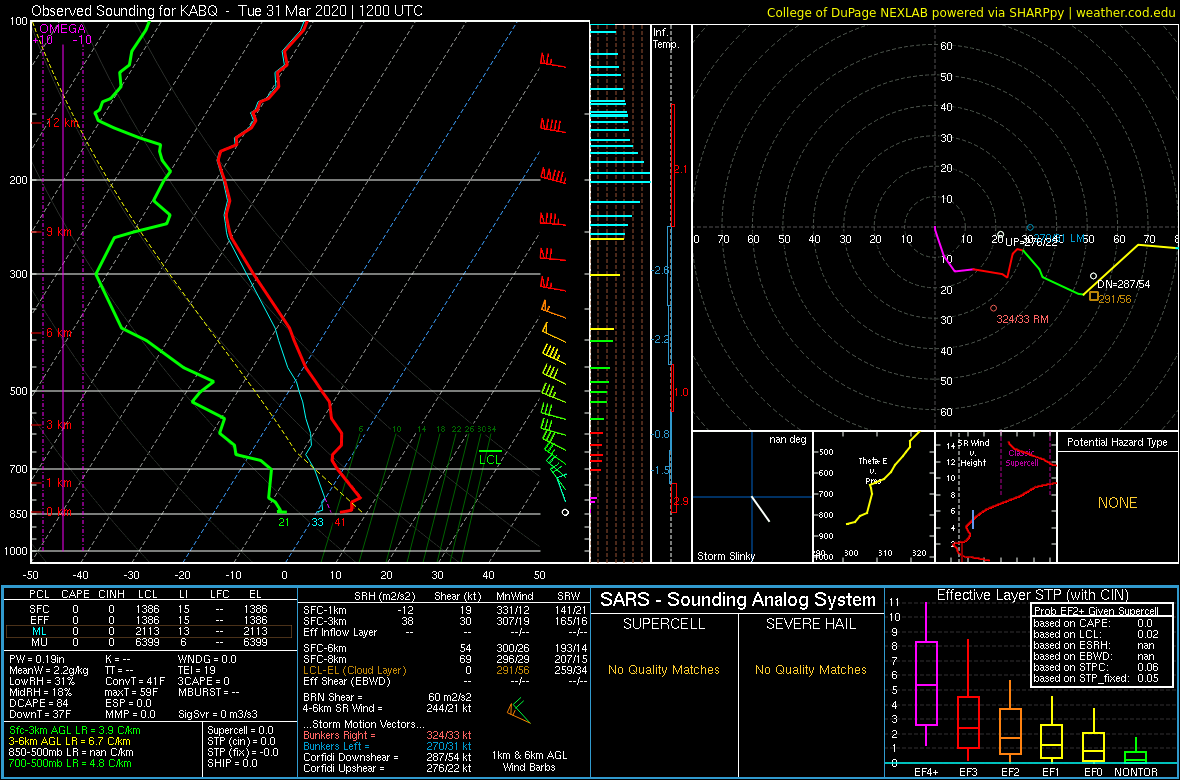Select the Corfidi Downshear circle on hodograph

[x=1093, y=276]
